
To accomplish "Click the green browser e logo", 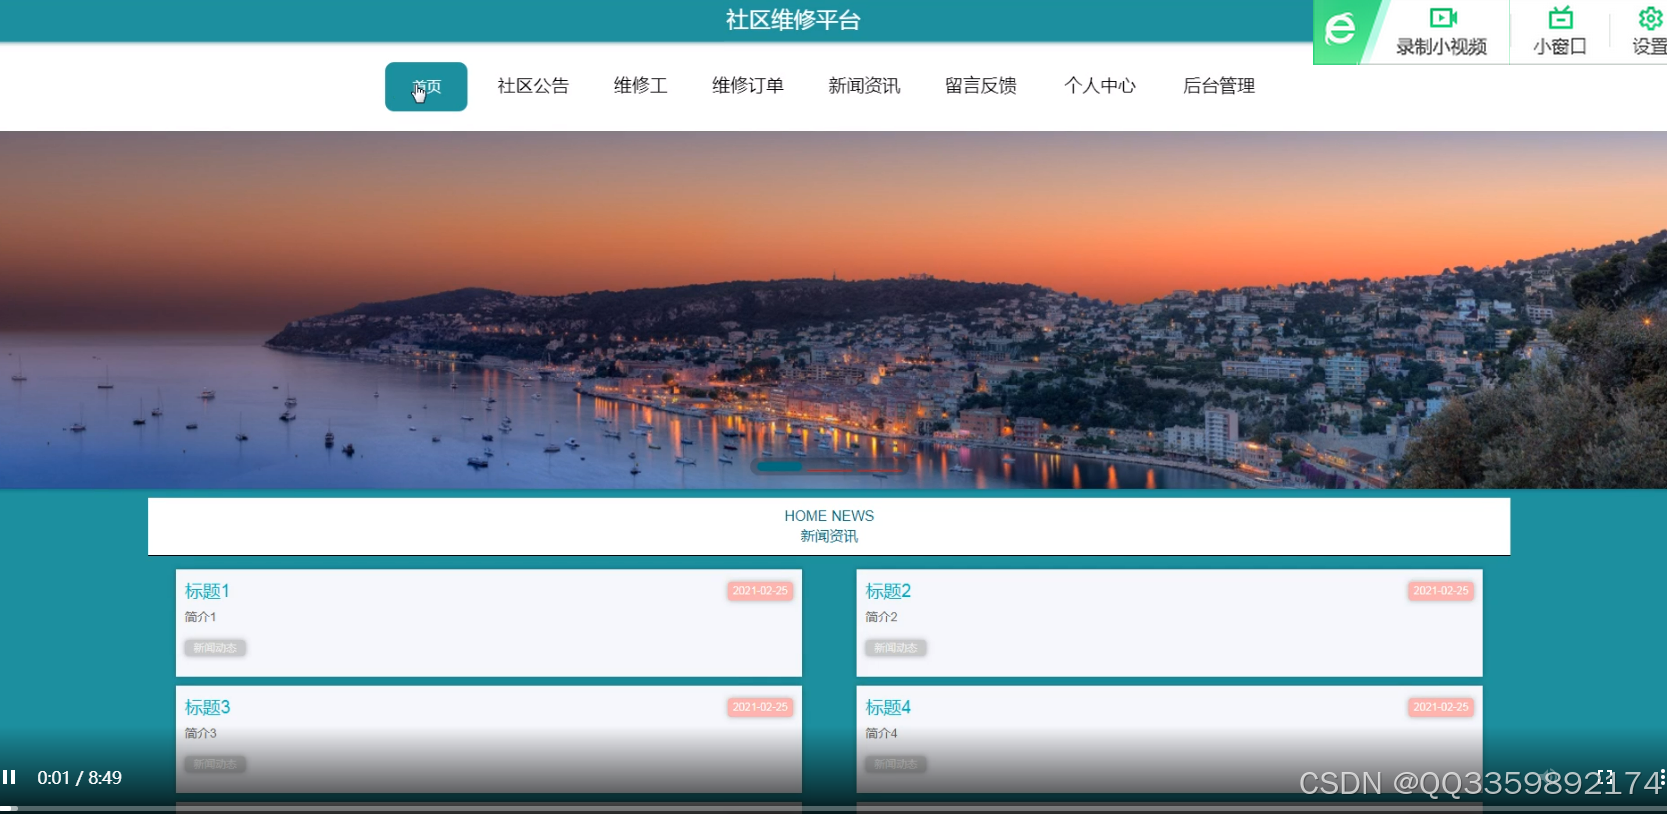I will click(x=1340, y=29).
